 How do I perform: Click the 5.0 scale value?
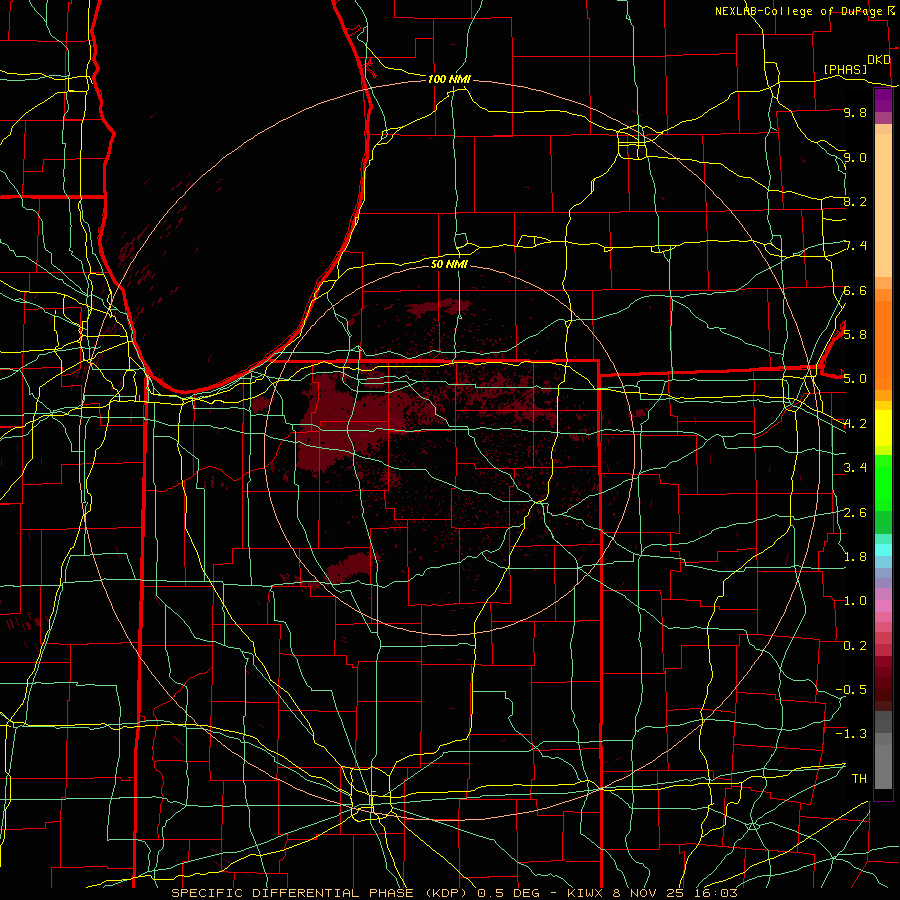tap(855, 379)
